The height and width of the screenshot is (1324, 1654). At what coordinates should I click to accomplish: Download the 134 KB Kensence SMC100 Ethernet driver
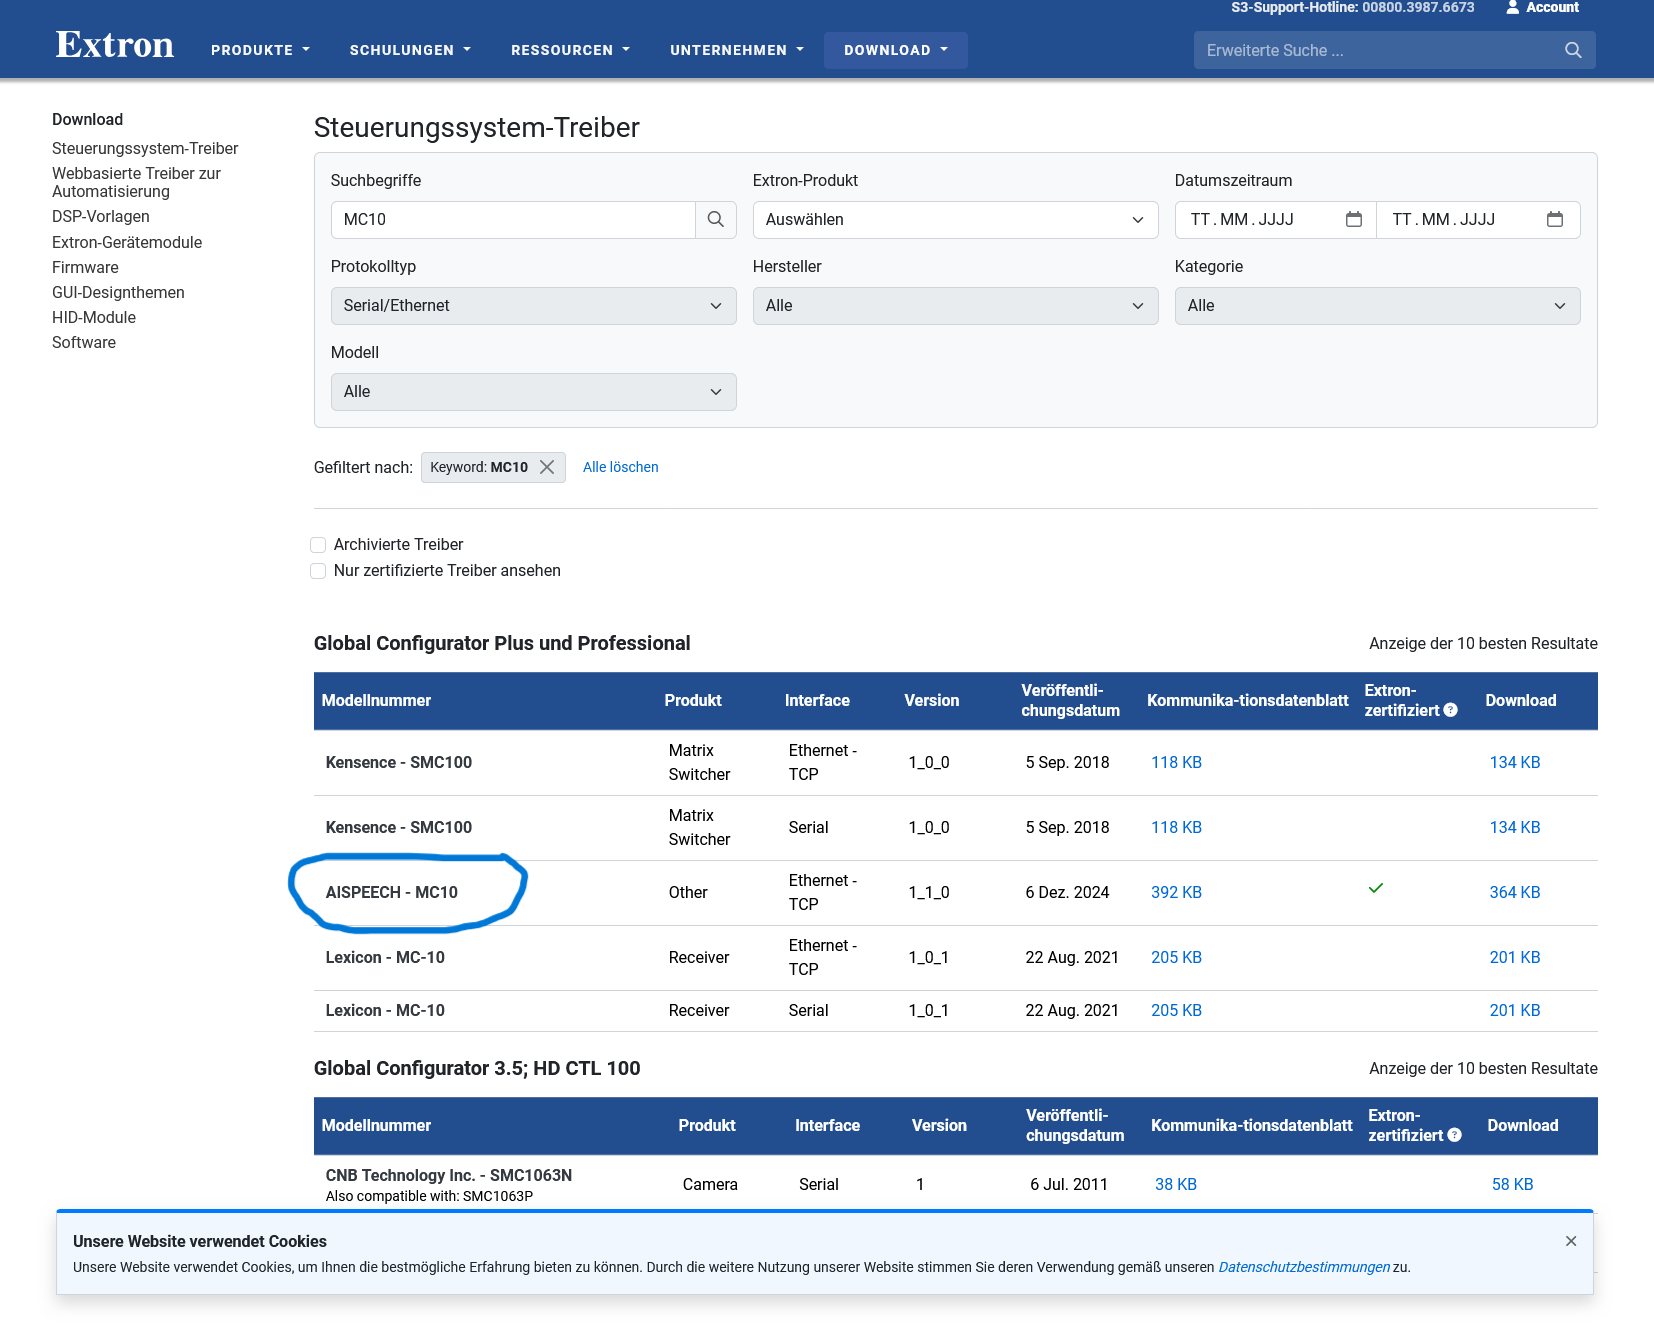click(x=1515, y=763)
